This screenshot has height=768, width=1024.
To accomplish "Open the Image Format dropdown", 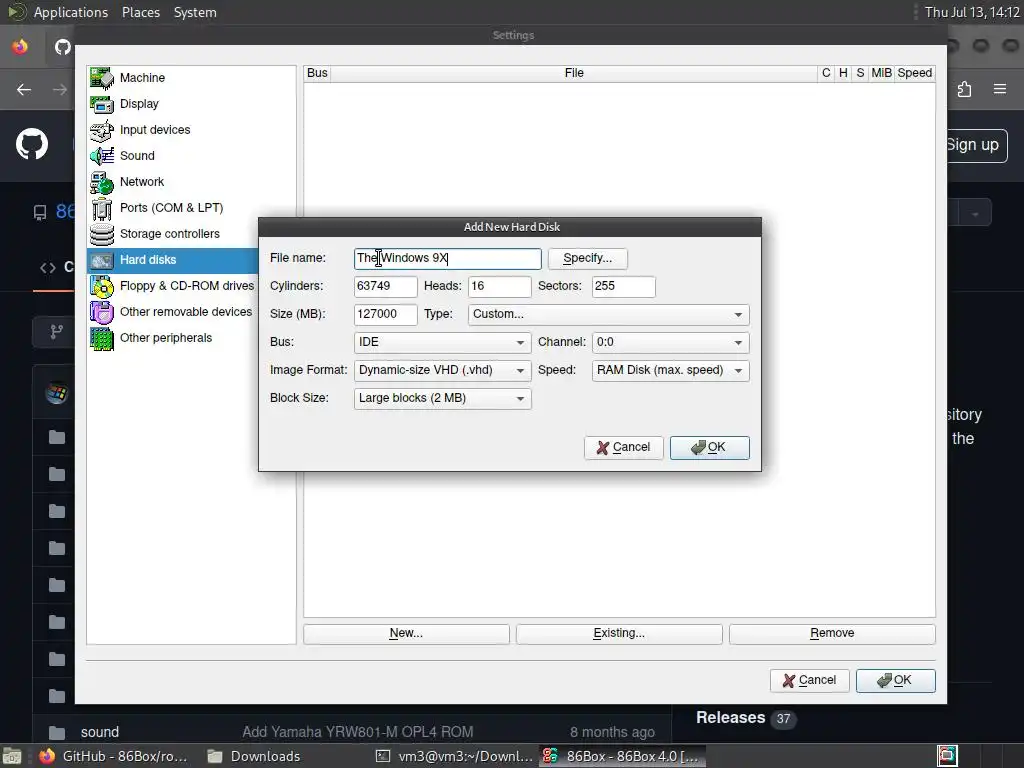I will pyautogui.click(x=442, y=370).
